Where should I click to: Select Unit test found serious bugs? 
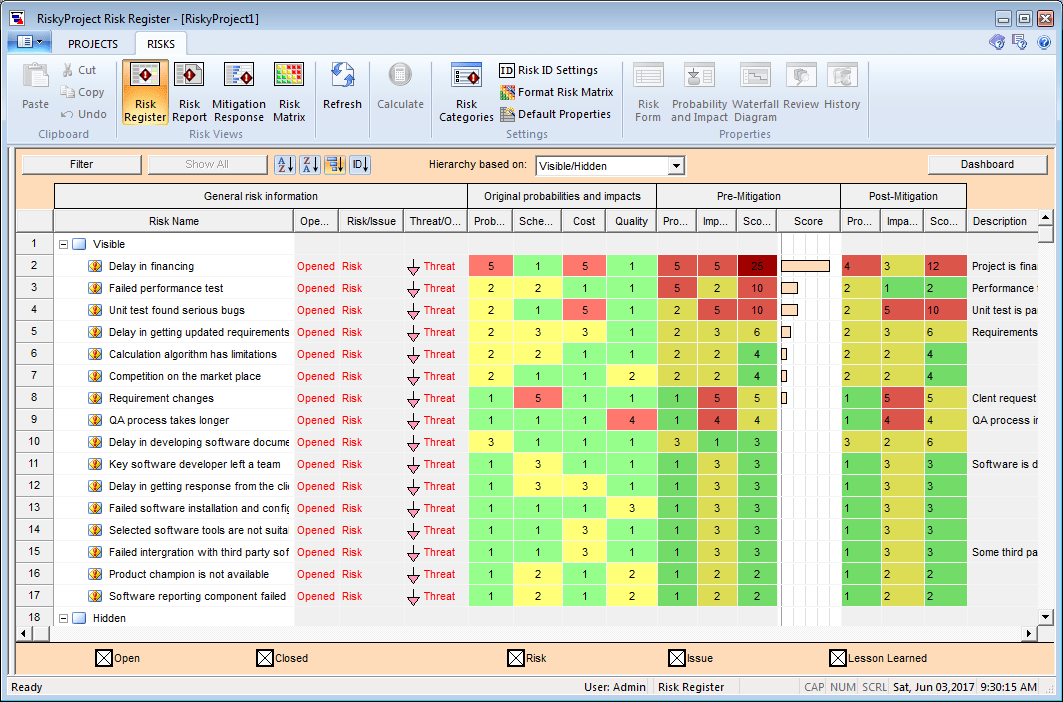click(176, 311)
